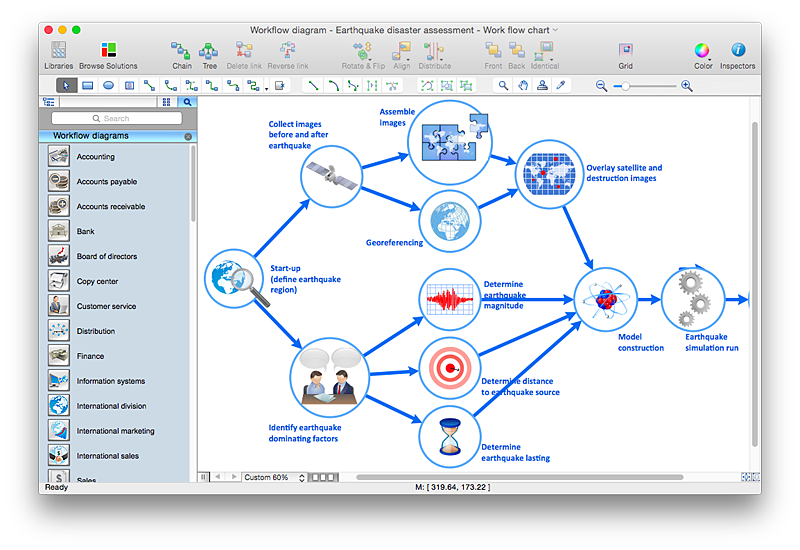Open the Custom 60% zoom selector
800x550 pixels.
[x=274, y=478]
